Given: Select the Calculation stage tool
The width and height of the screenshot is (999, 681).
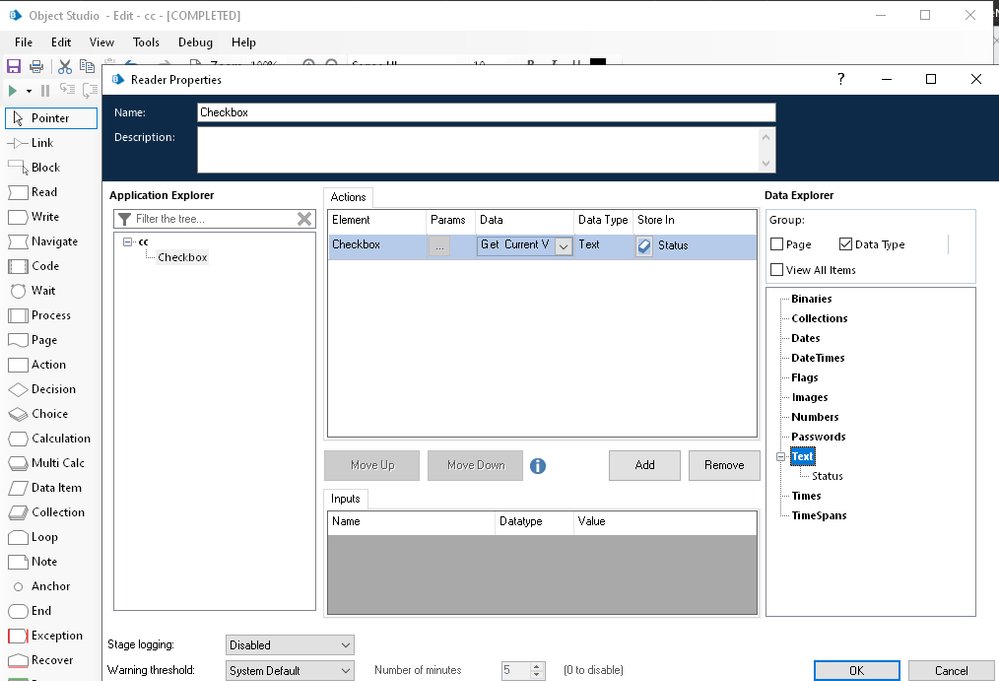Looking at the screenshot, I should click(x=51, y=438).
